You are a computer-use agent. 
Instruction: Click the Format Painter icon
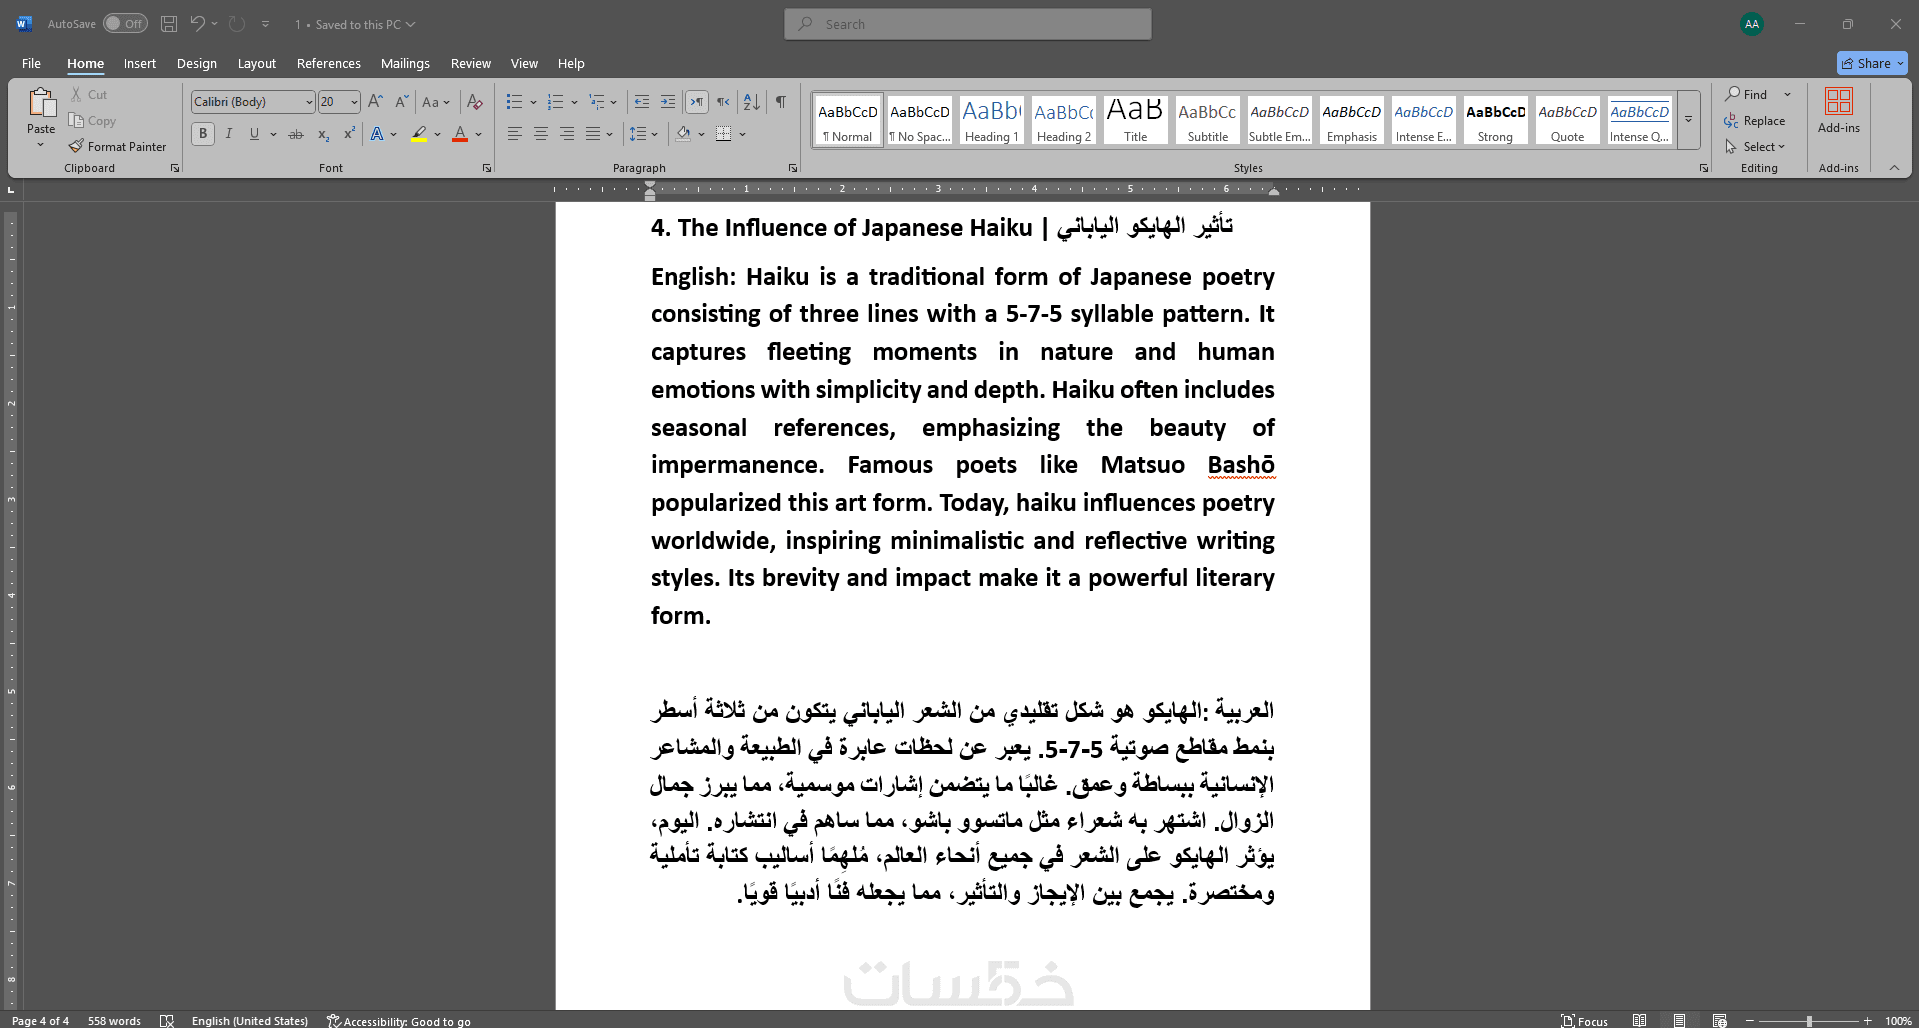tap(77, 146)
